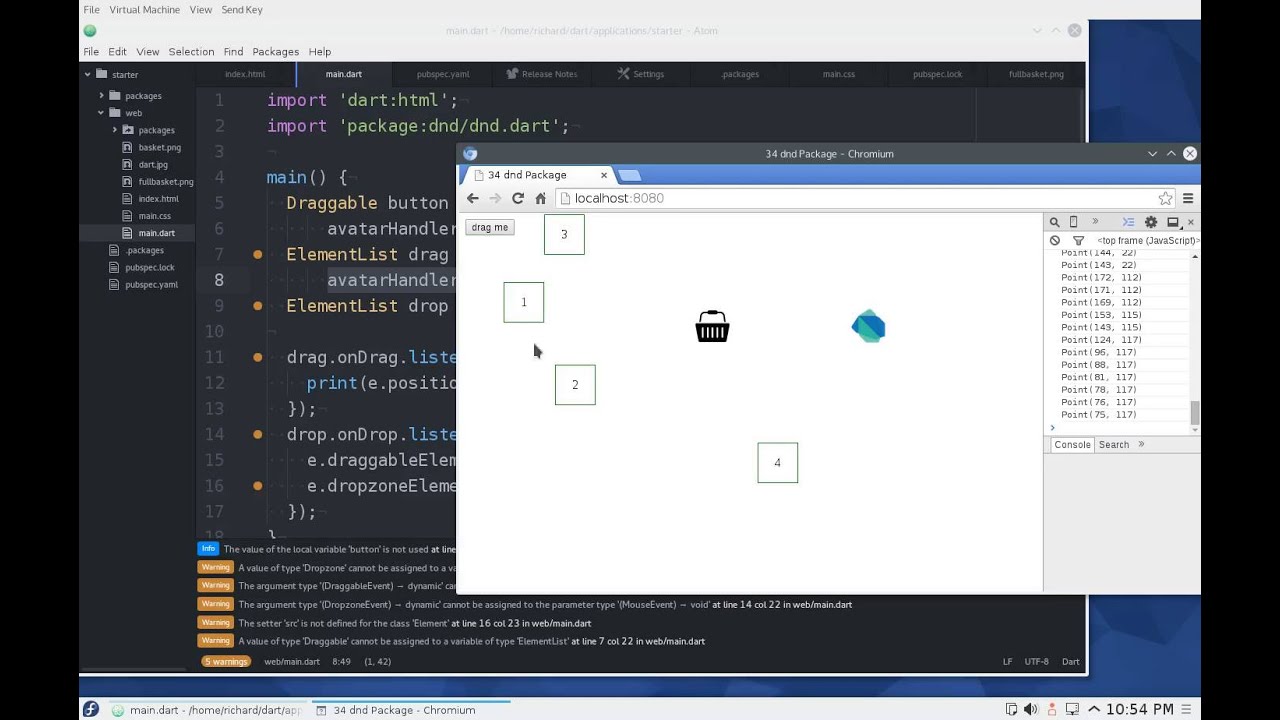Open the Release Notes tab

pos(542,74)
